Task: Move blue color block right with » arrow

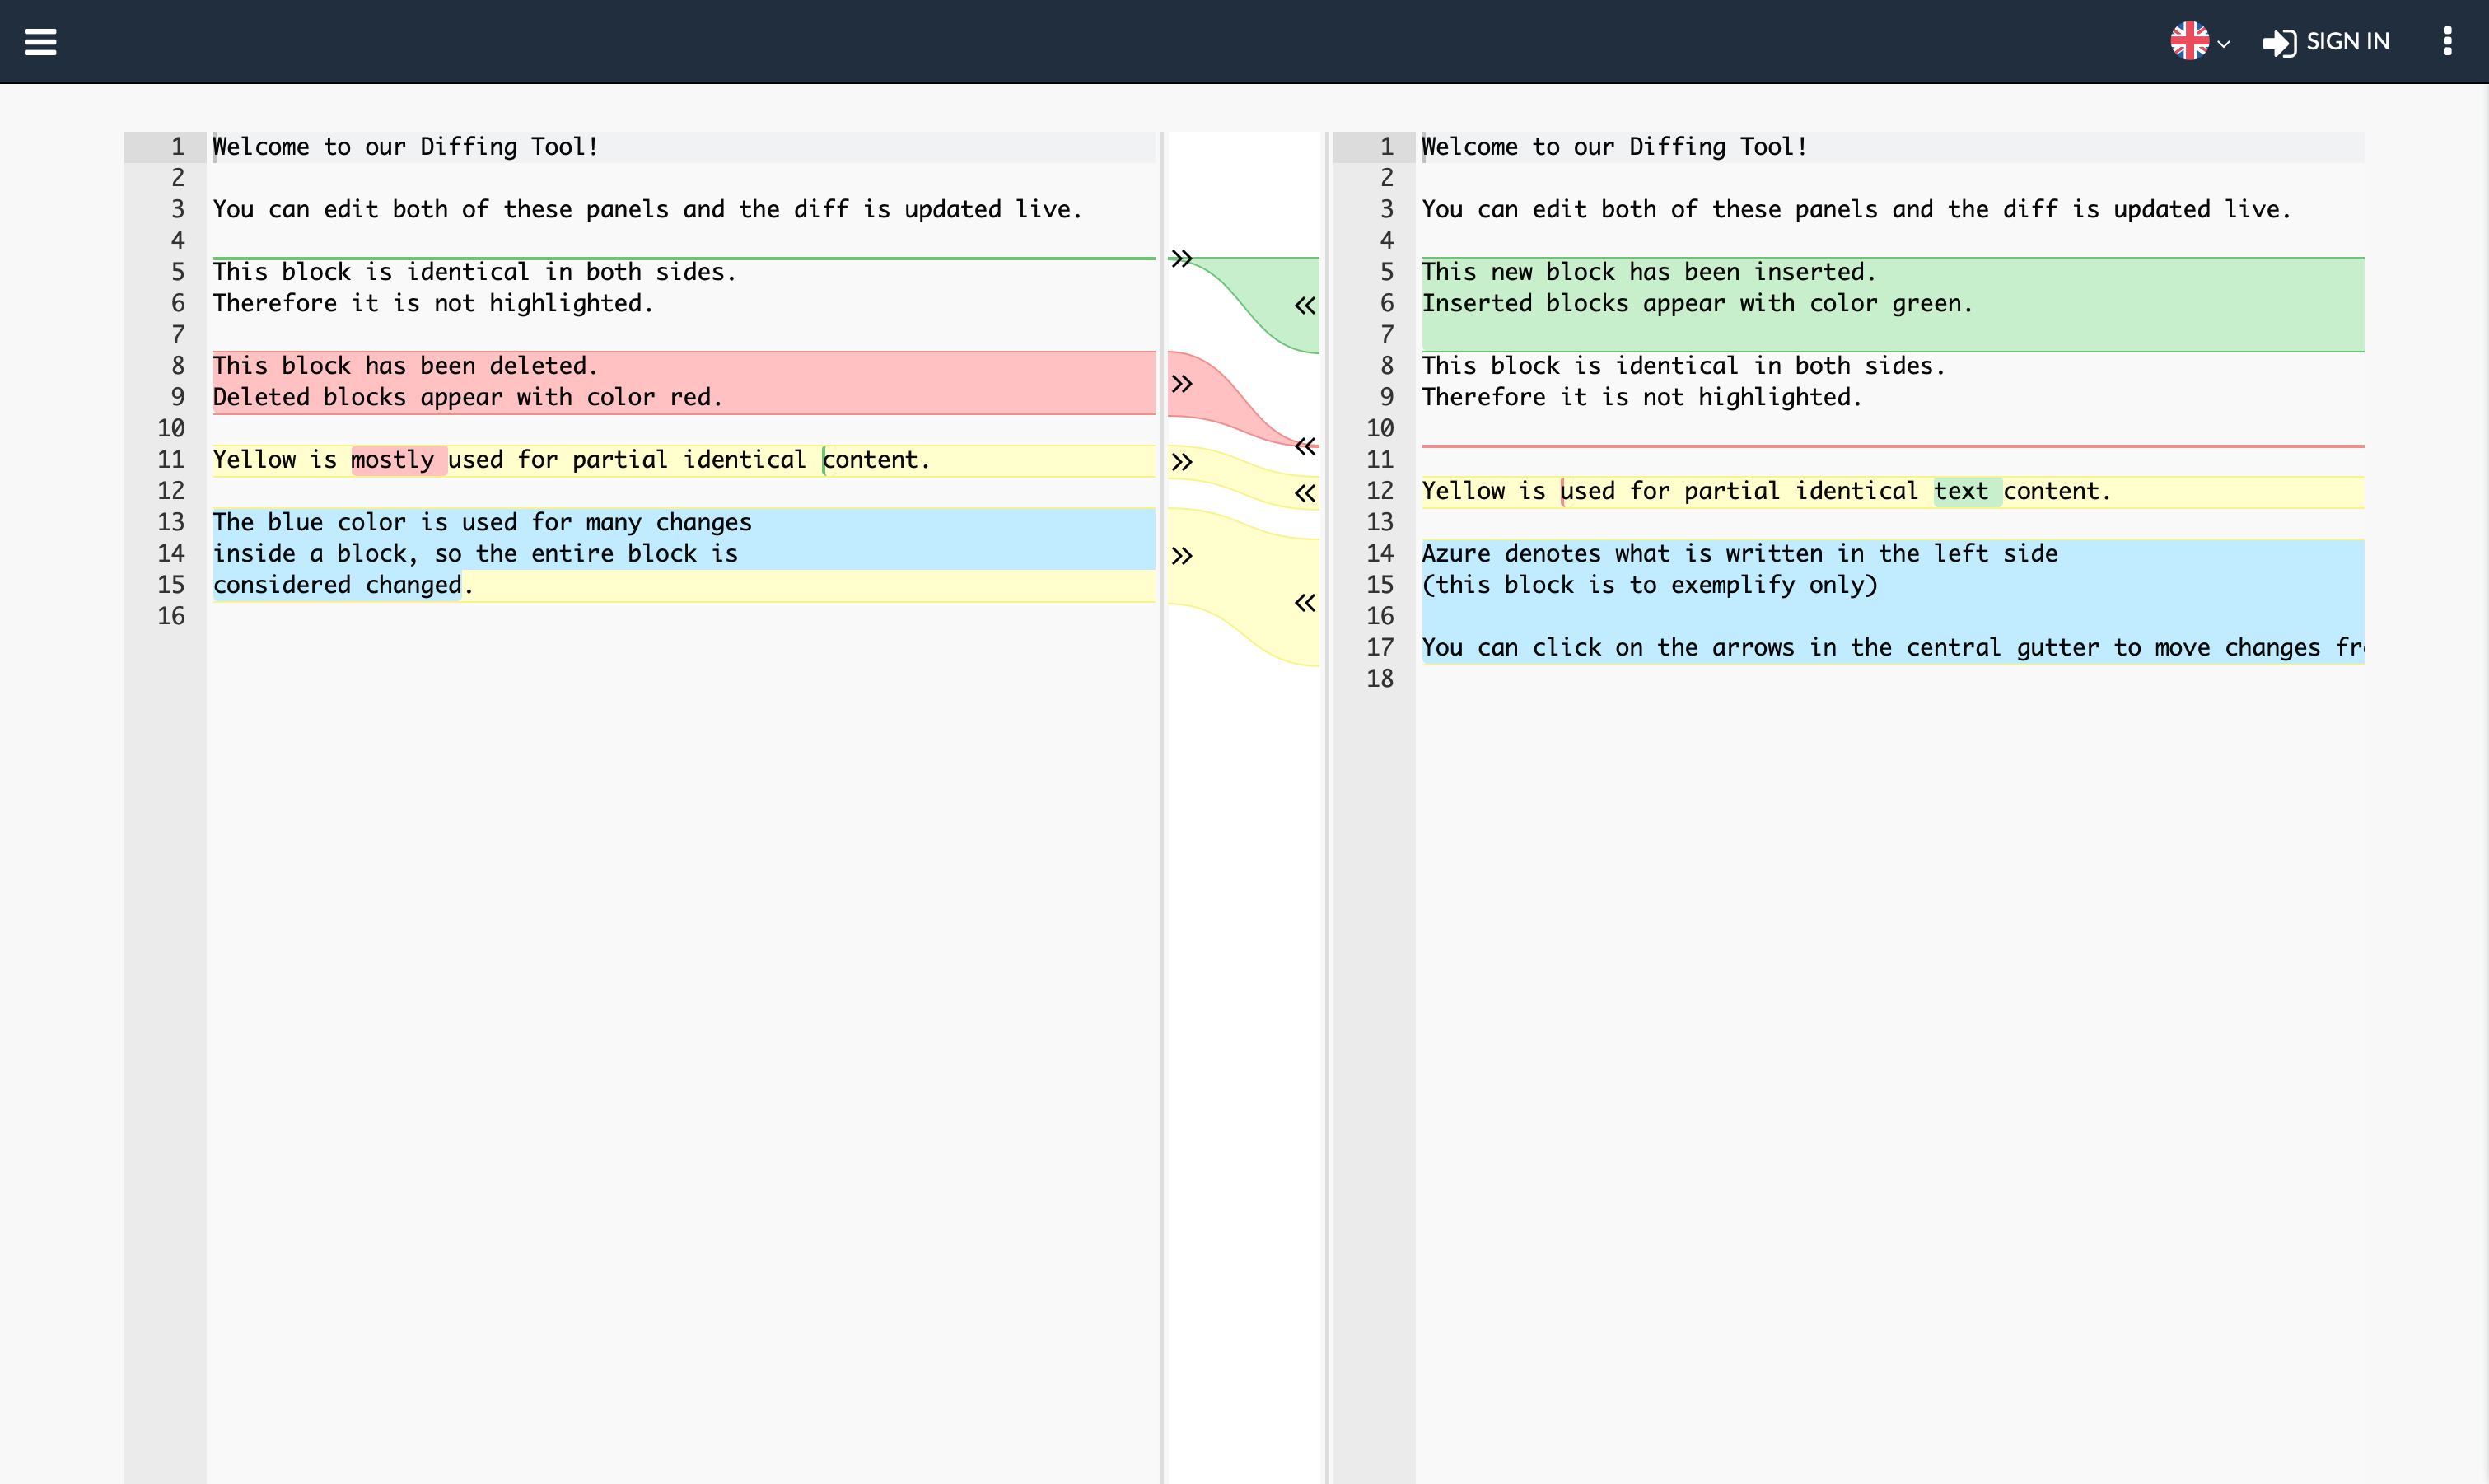Action: tap(1182, 556)
